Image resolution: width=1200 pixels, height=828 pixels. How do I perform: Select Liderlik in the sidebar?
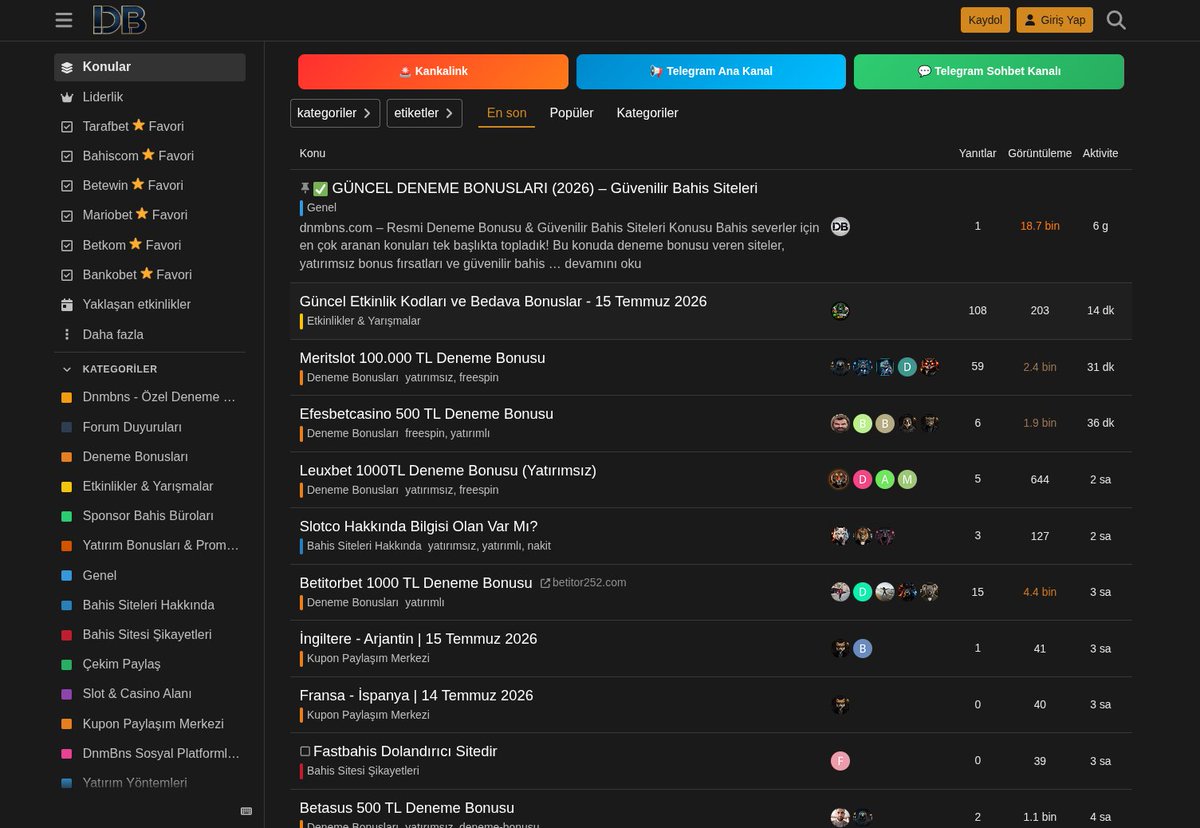tap(149, 97)
